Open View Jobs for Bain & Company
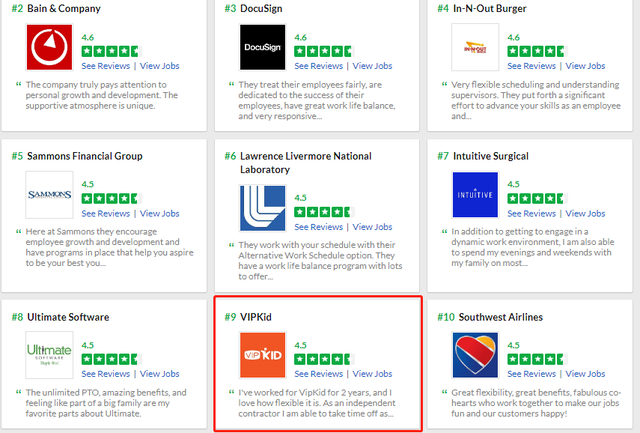Screen dimensions: 640x433 click(160, 66)
